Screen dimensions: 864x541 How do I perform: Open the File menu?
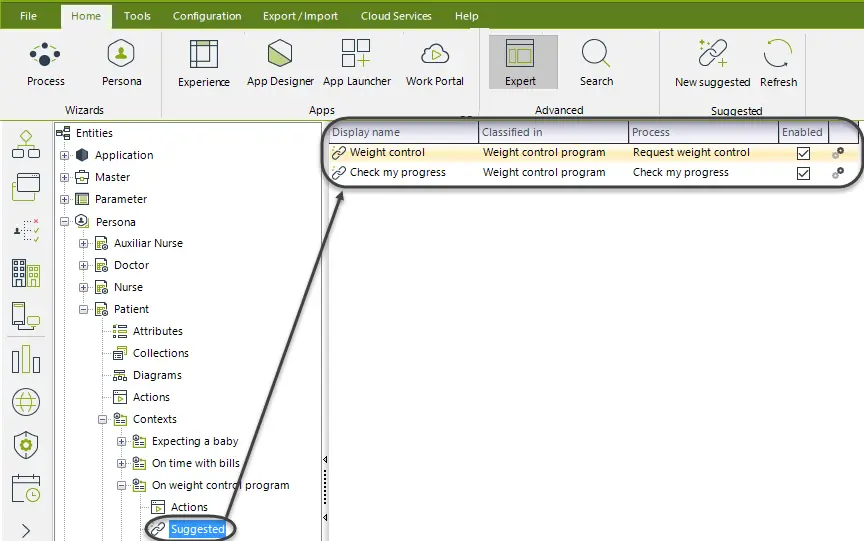[x=28, y=16]
